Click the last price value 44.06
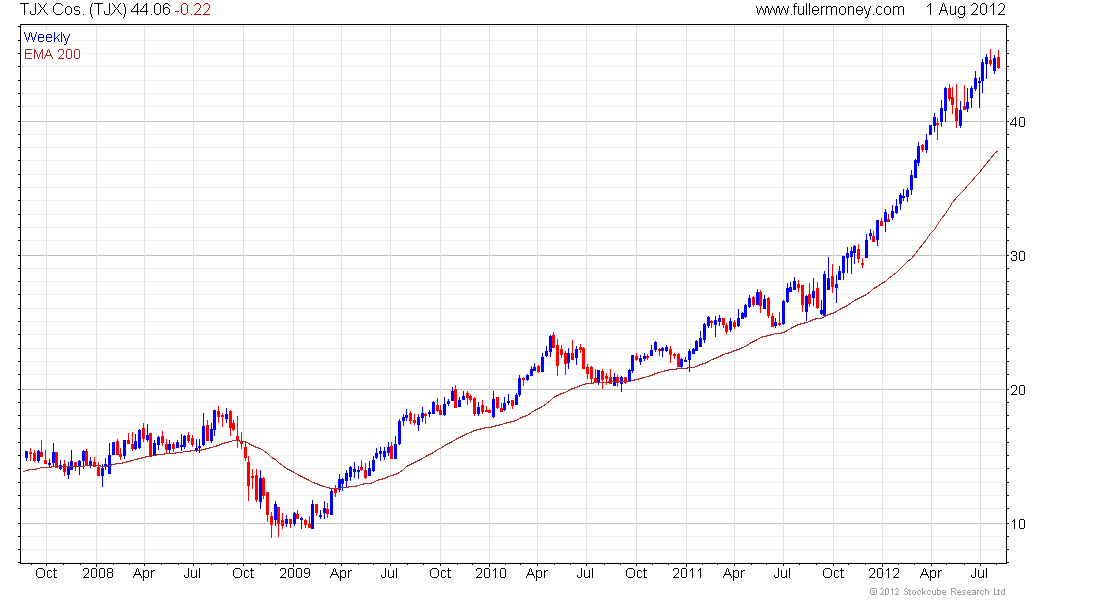 (x=150, y=10)
